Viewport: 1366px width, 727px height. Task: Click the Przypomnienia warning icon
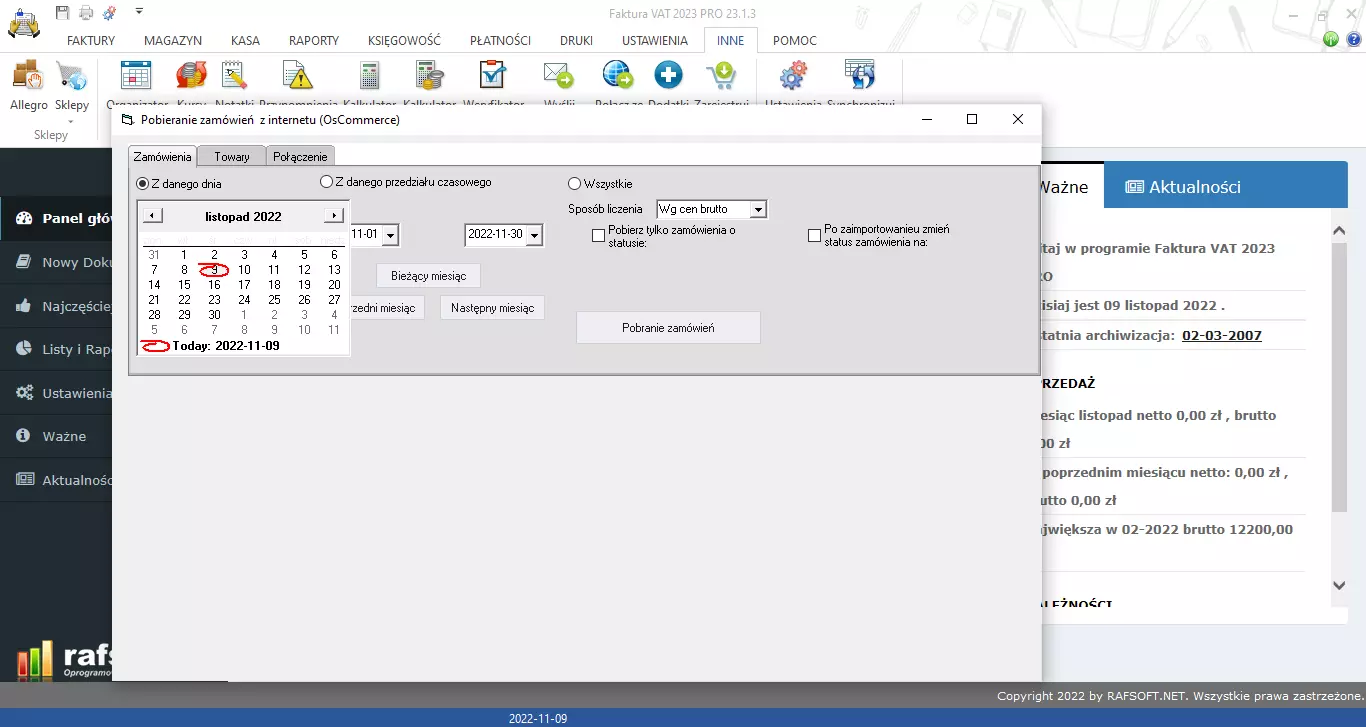[297, 76]
